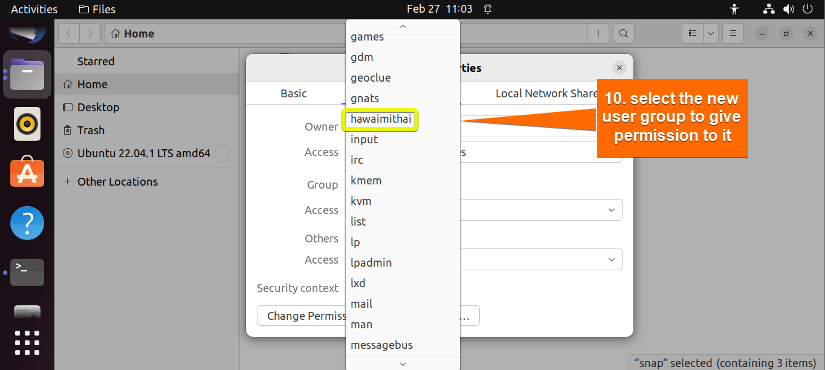Image resolution: width=825 pixels, height=370 pixels.
Task: Open the view options dropdown arrow
Action: 711,34
